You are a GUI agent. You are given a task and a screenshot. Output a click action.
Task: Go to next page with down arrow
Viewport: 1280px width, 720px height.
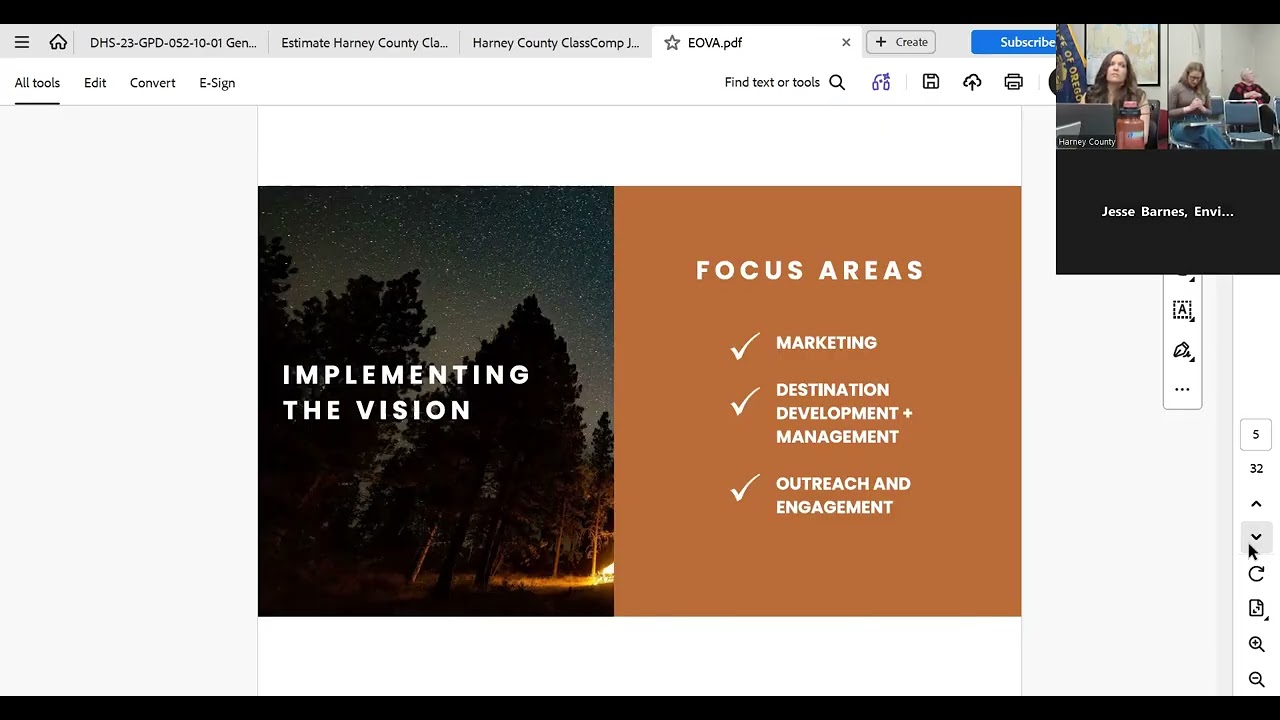coord(1256,537)
